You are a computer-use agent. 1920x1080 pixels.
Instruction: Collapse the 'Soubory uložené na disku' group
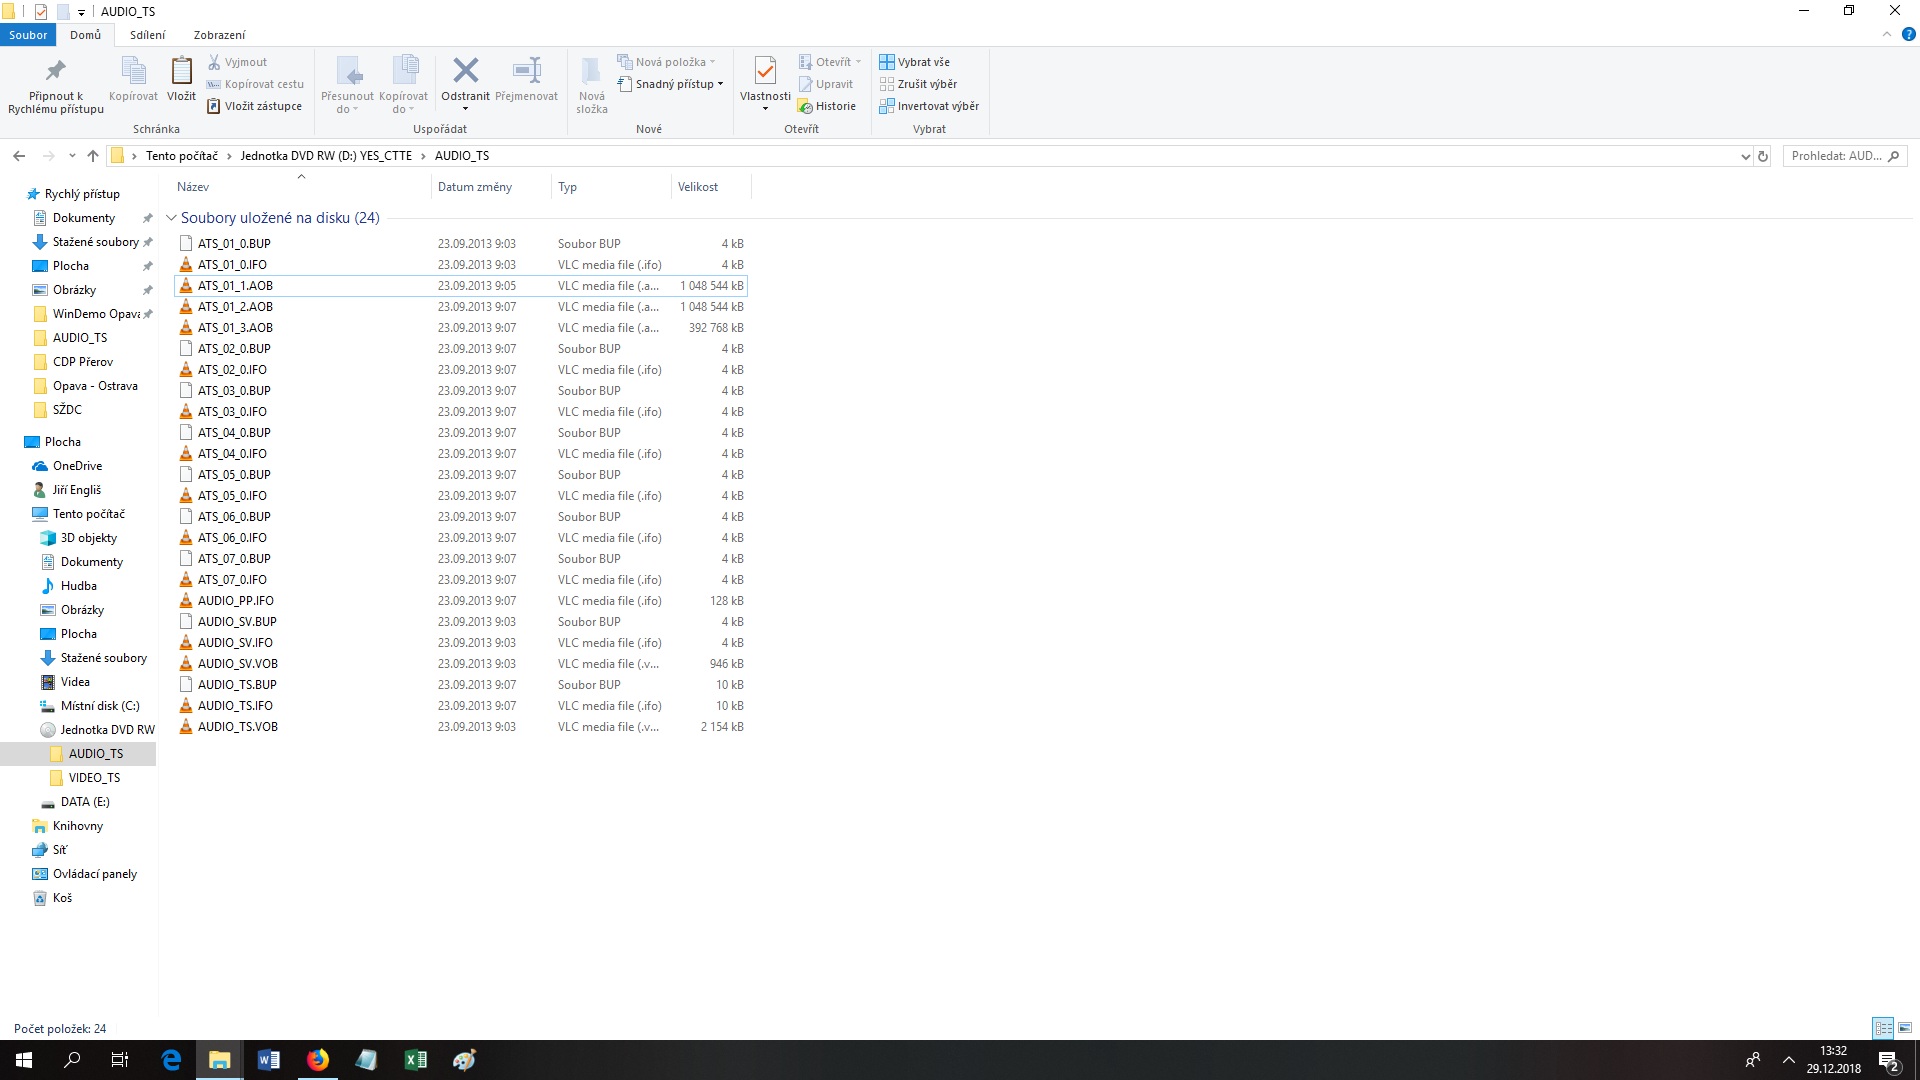click(171, 218)
